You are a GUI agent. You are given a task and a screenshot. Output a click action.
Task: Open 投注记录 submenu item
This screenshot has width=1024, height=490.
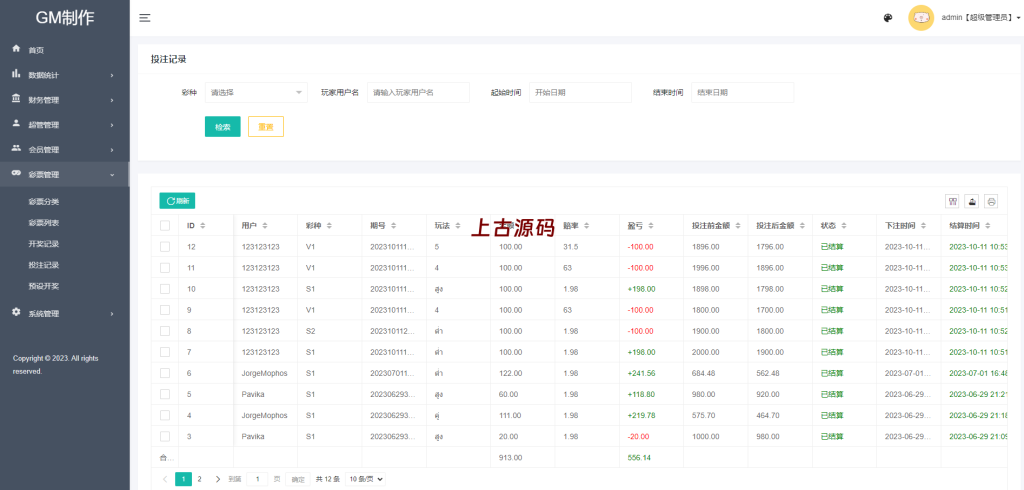pyautogui.click(x=44, y=265)
